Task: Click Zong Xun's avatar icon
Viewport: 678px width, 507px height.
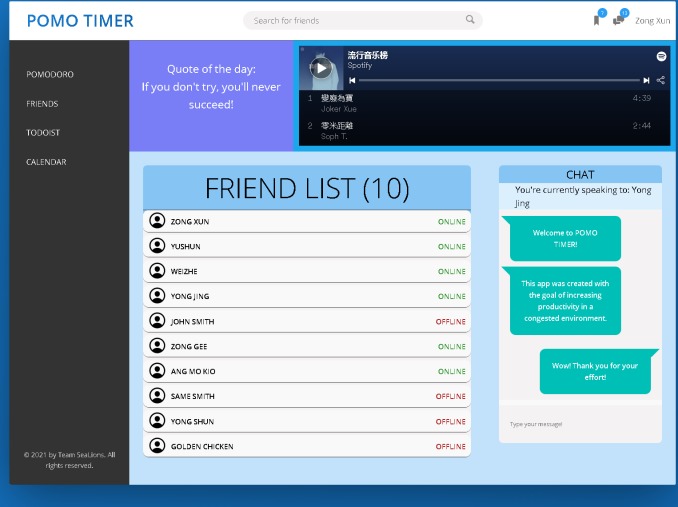Action: pos(157,220)
